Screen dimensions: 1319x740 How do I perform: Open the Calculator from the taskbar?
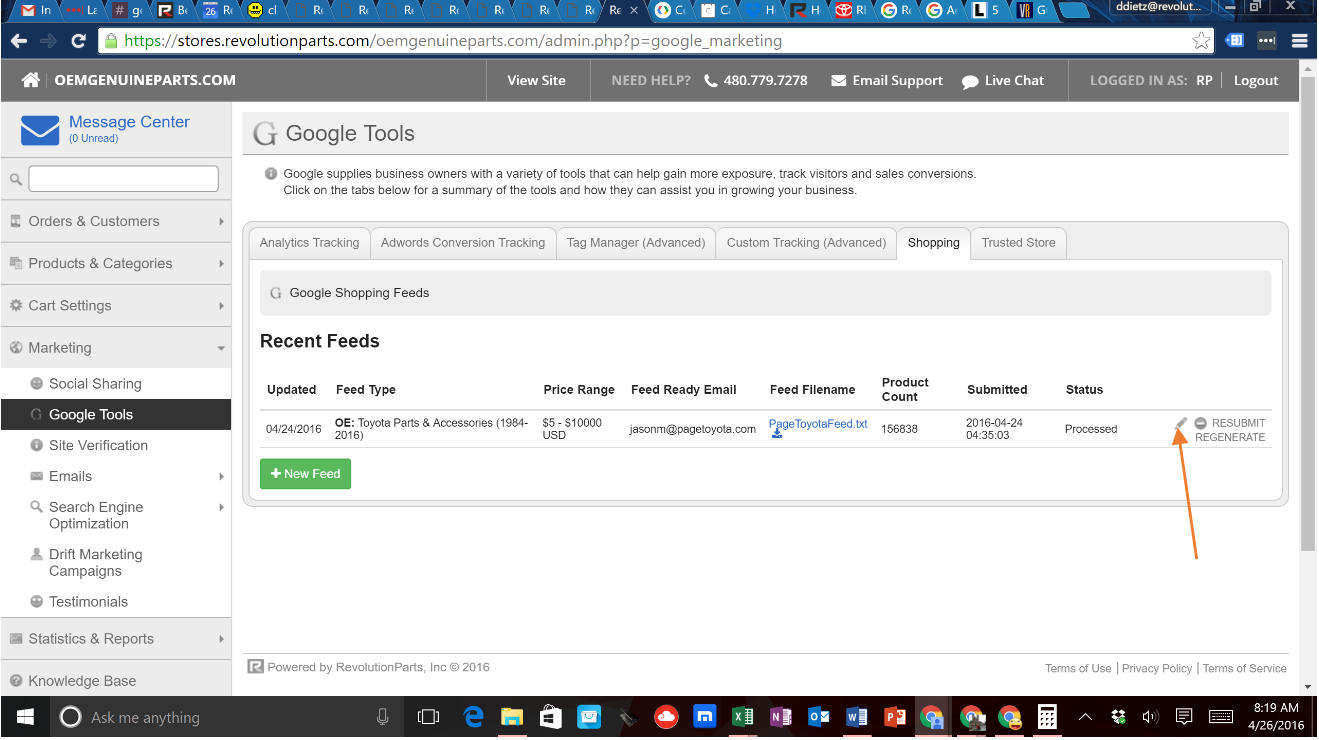click(1047, 717)
